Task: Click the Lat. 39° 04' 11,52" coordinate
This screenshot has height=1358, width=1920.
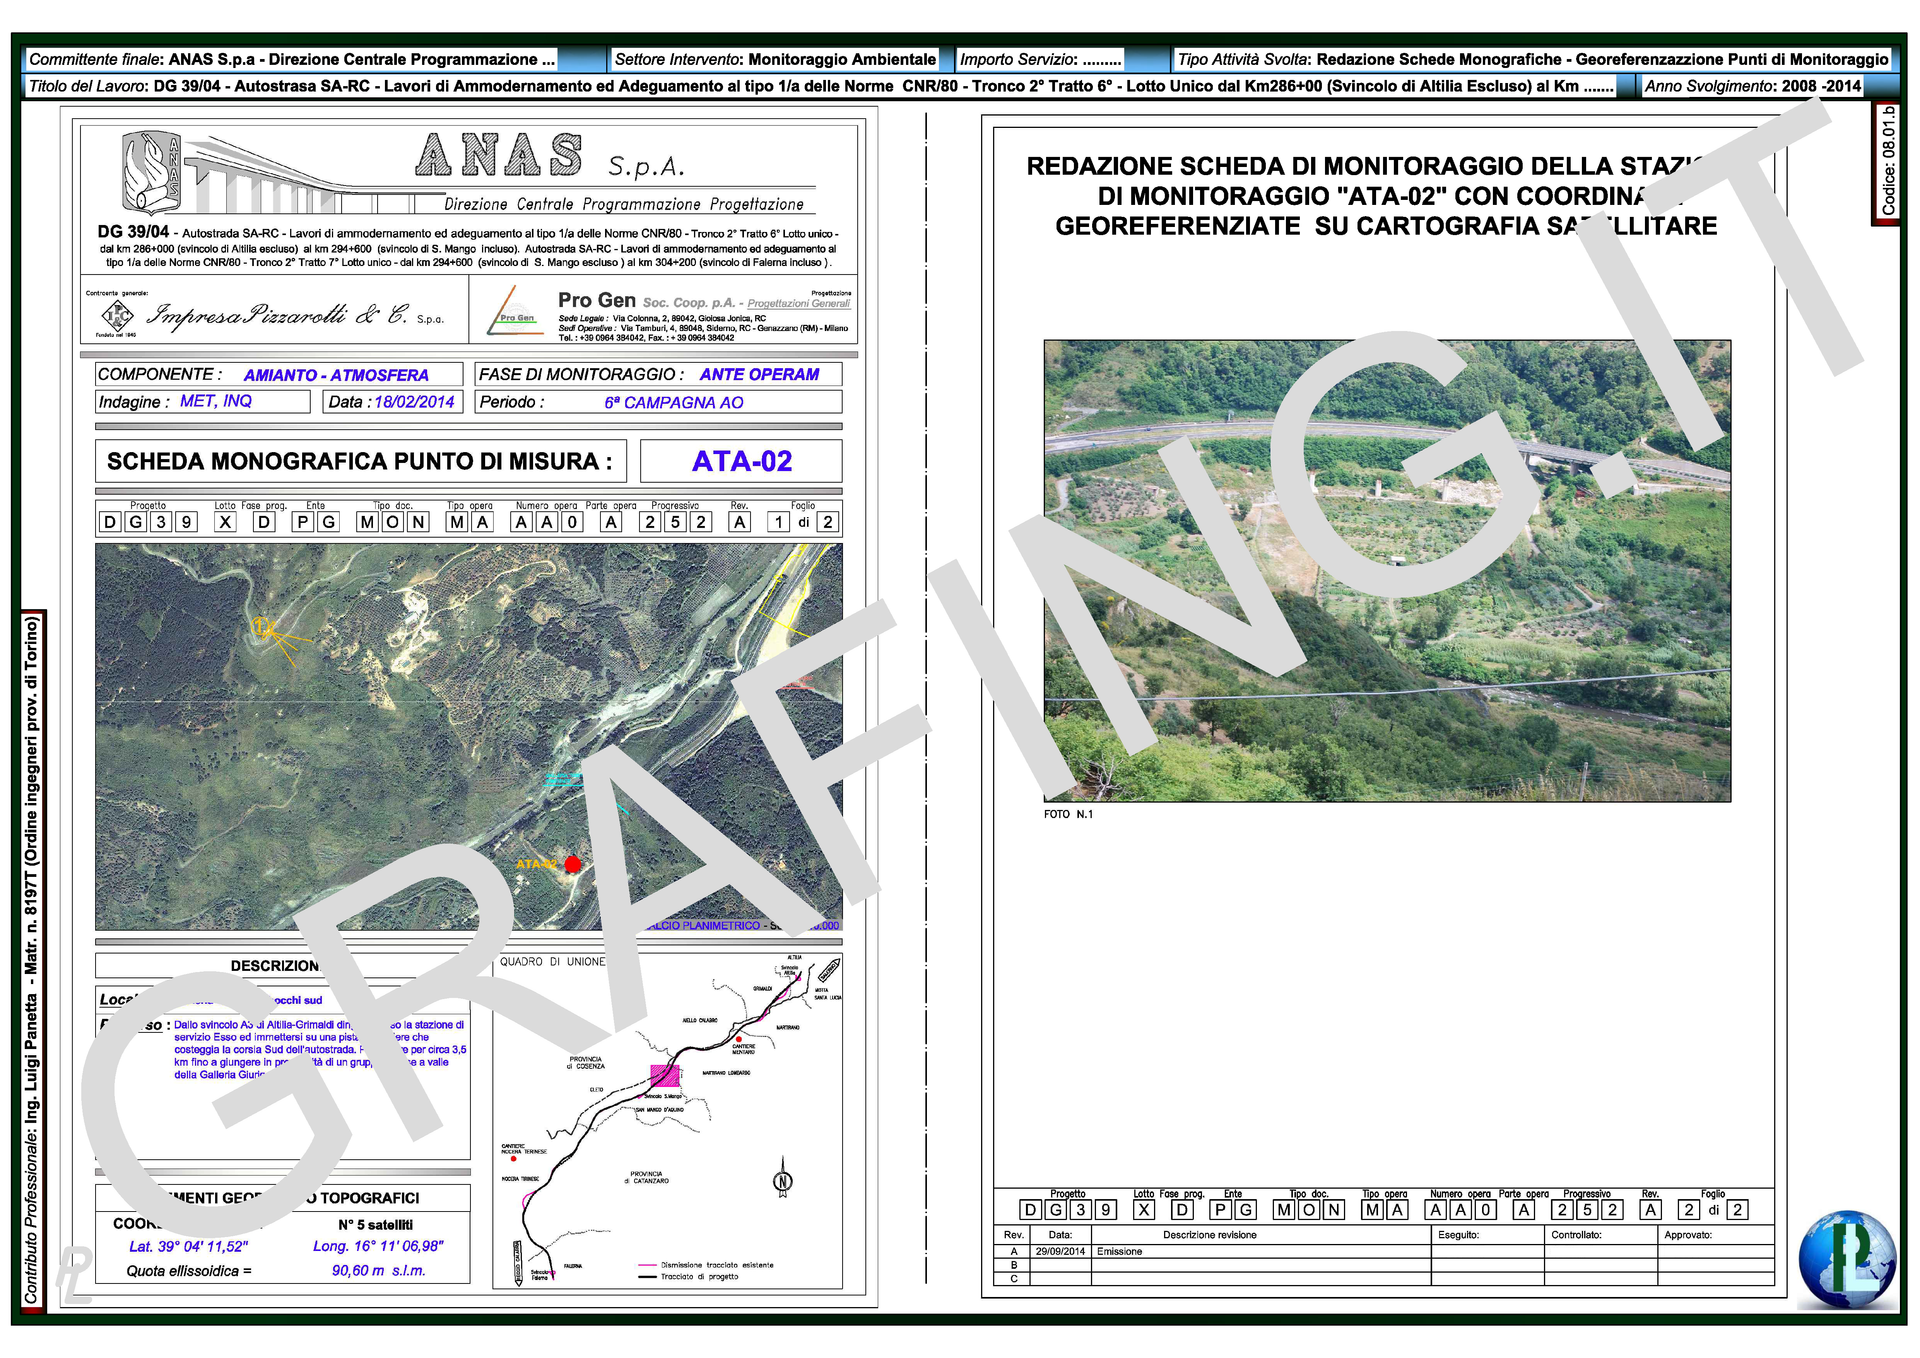Action: (189, 1246)
